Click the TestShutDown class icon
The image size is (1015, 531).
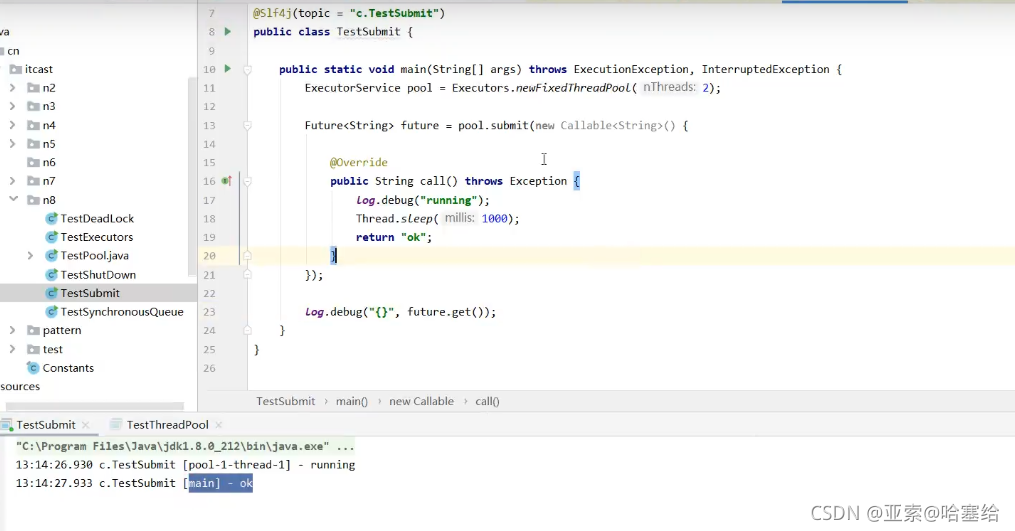click(52, 275)
